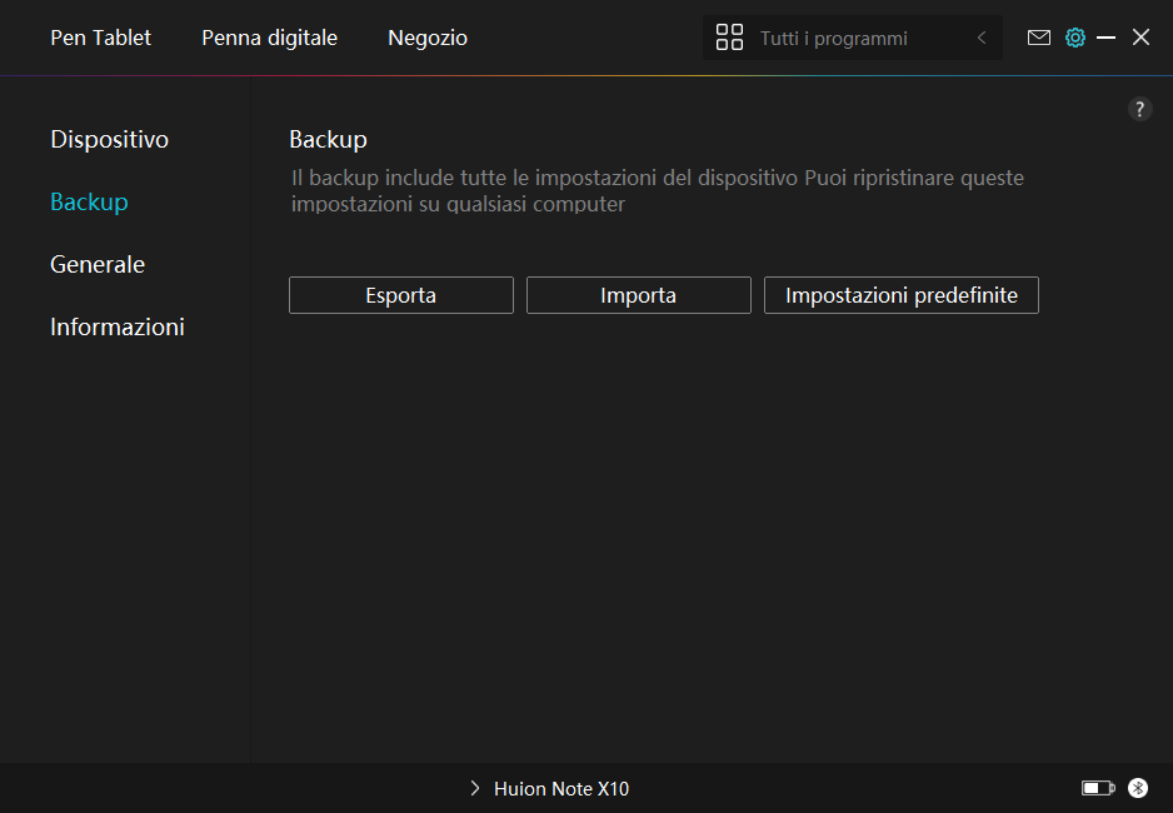Image resolution: width=1173 pixels, height=813 pixels.
Task: Switch to the Pen Tablet tab
Action: tap(101, 38)
